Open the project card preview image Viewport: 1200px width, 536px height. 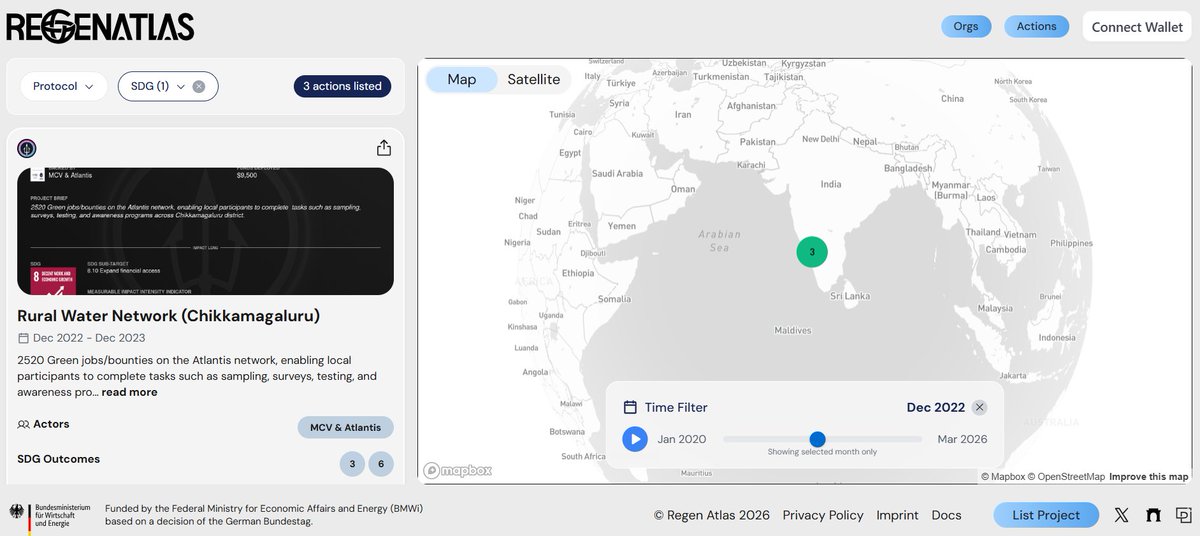click(x=205, y=231)
